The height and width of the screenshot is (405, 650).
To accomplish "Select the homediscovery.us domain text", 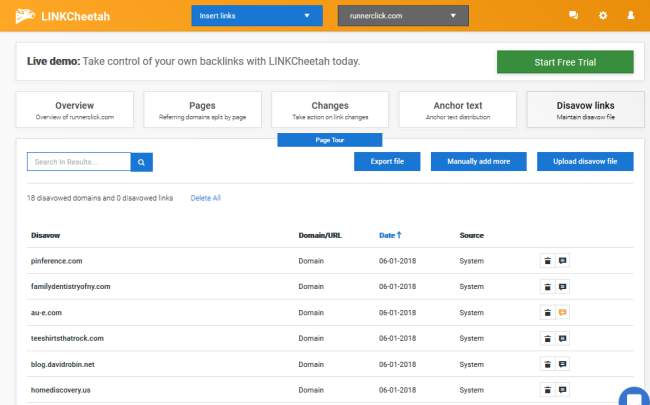I will (x=61, y=390).
